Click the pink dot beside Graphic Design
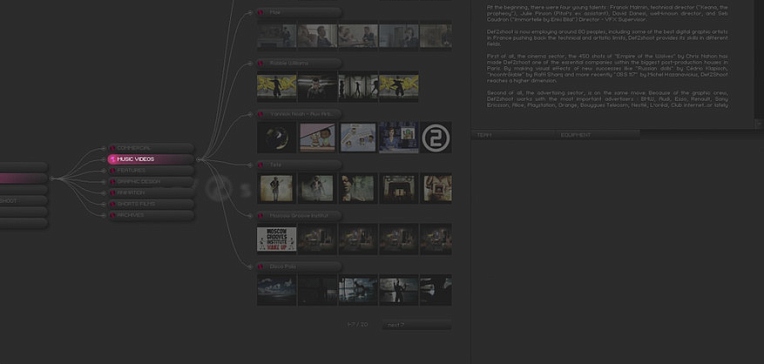The width and height of the screenshot is (764, 364). [113, 182]
